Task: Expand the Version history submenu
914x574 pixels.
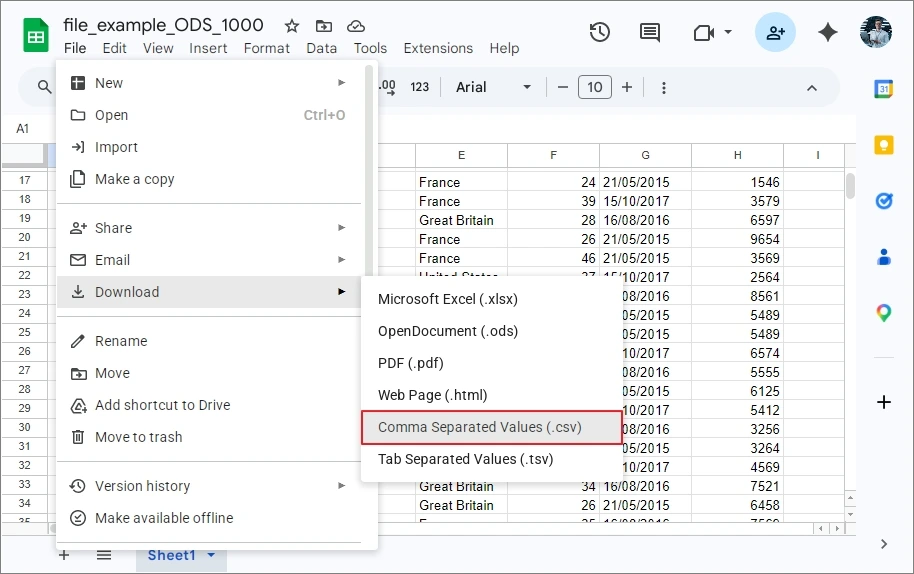Action: (x=342, y=486)
